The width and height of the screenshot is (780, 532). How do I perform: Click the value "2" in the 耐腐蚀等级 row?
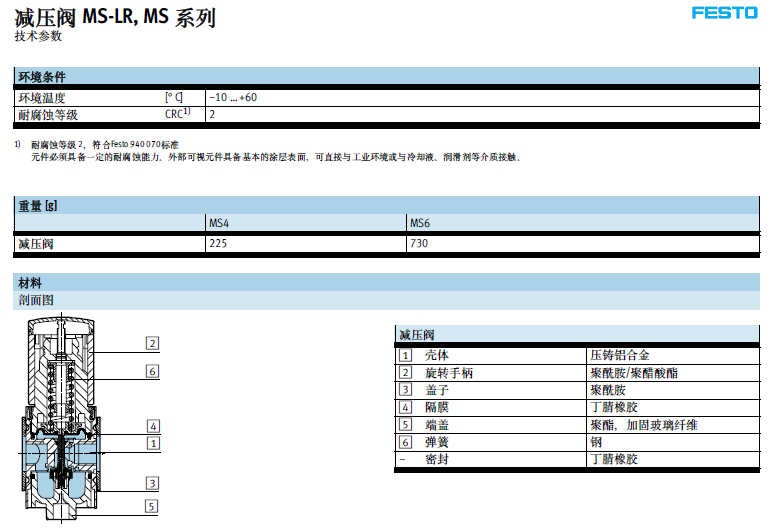212,114
